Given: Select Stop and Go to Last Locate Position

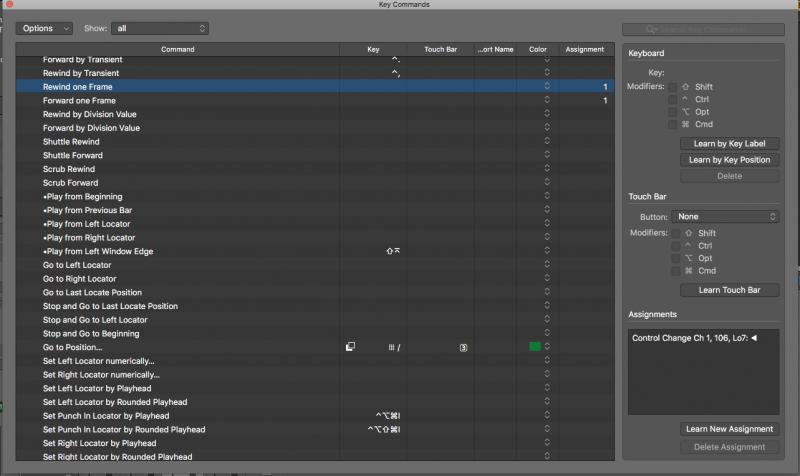Looking at the screenshot, I should pyautogui.click(x=315, y=306).
